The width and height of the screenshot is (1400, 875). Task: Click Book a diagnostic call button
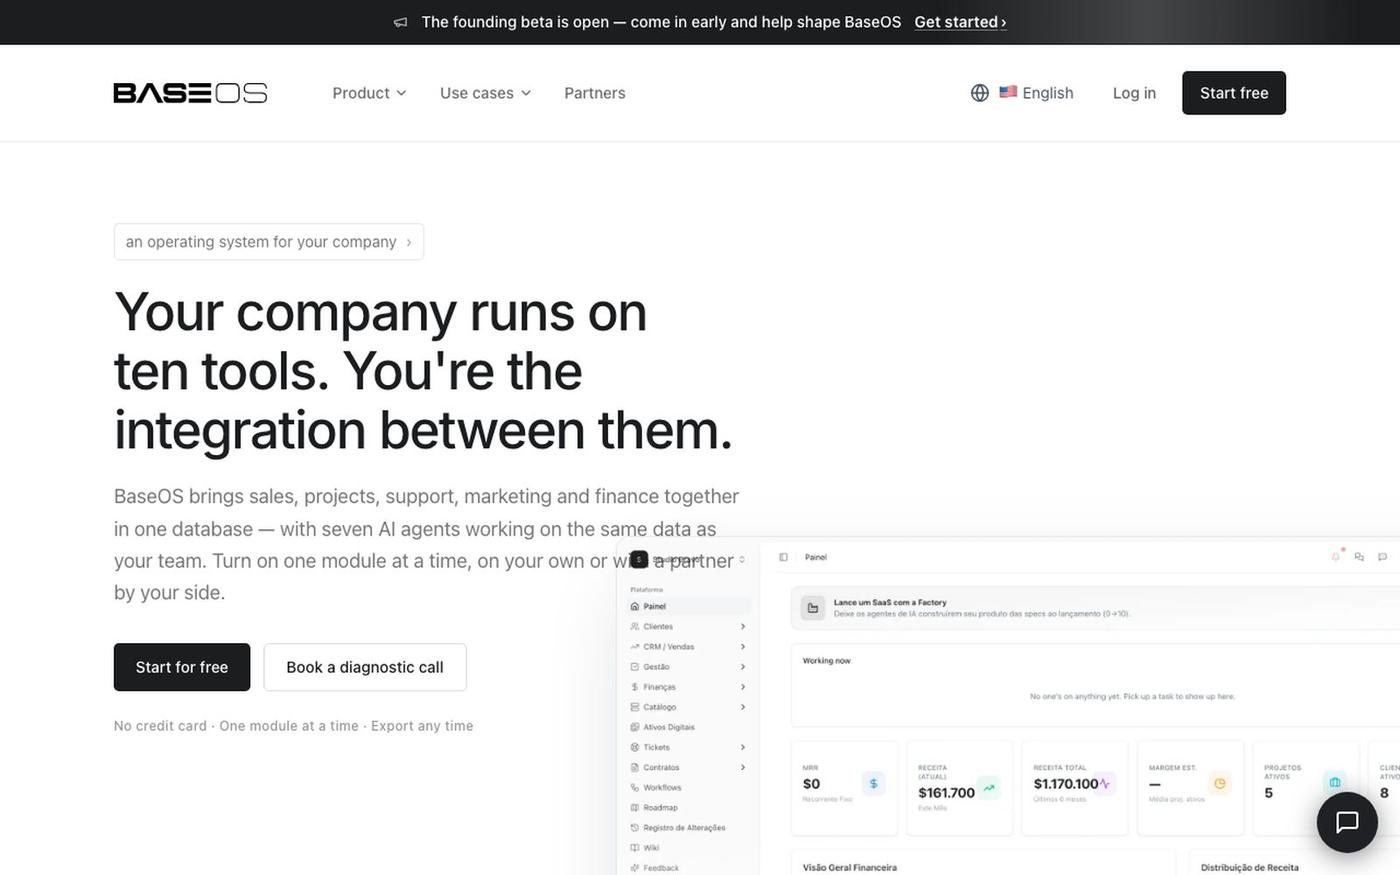pyautogui.click(x=365, y=667)
